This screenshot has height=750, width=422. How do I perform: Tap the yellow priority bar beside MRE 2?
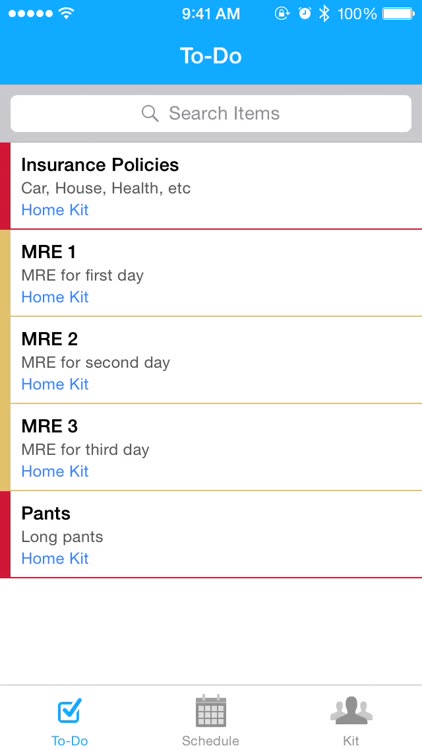[5, 360]
